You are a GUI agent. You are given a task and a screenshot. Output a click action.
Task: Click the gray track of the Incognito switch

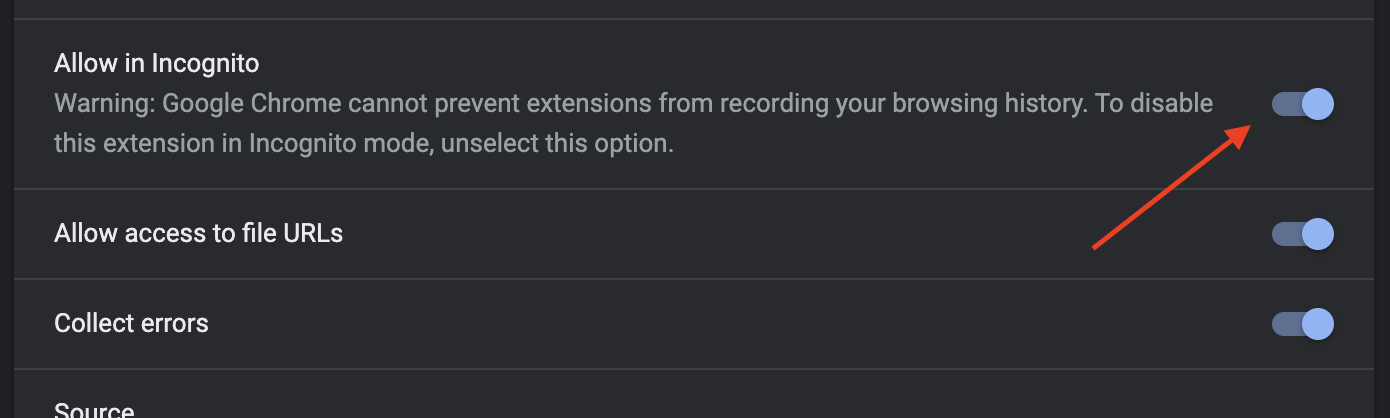coord(1287,104)
